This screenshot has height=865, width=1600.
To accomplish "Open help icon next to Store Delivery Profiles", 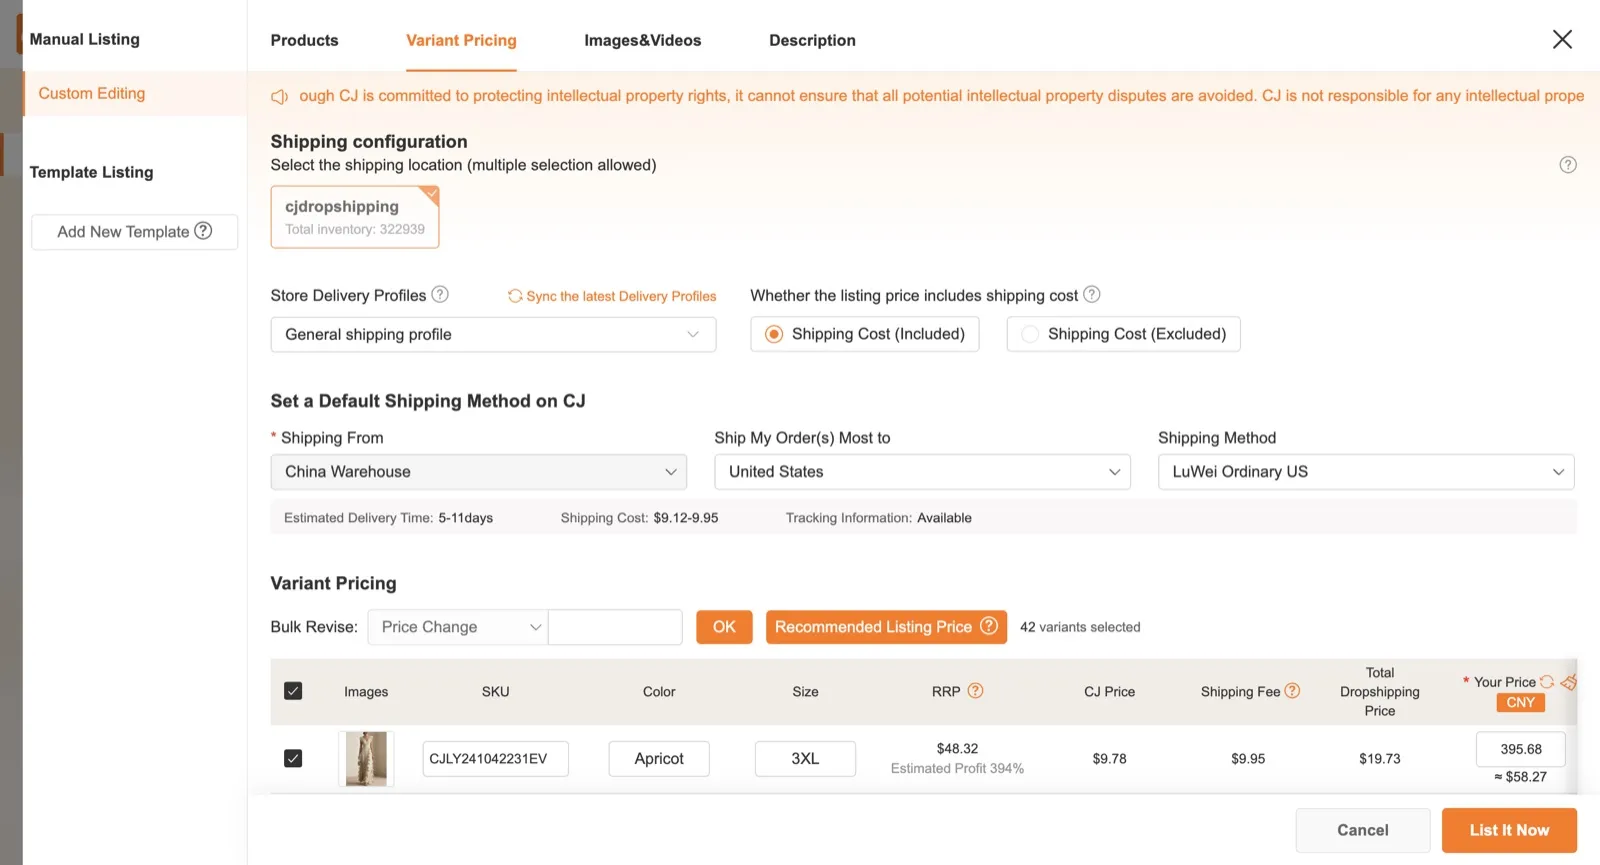I will point(440,294).
